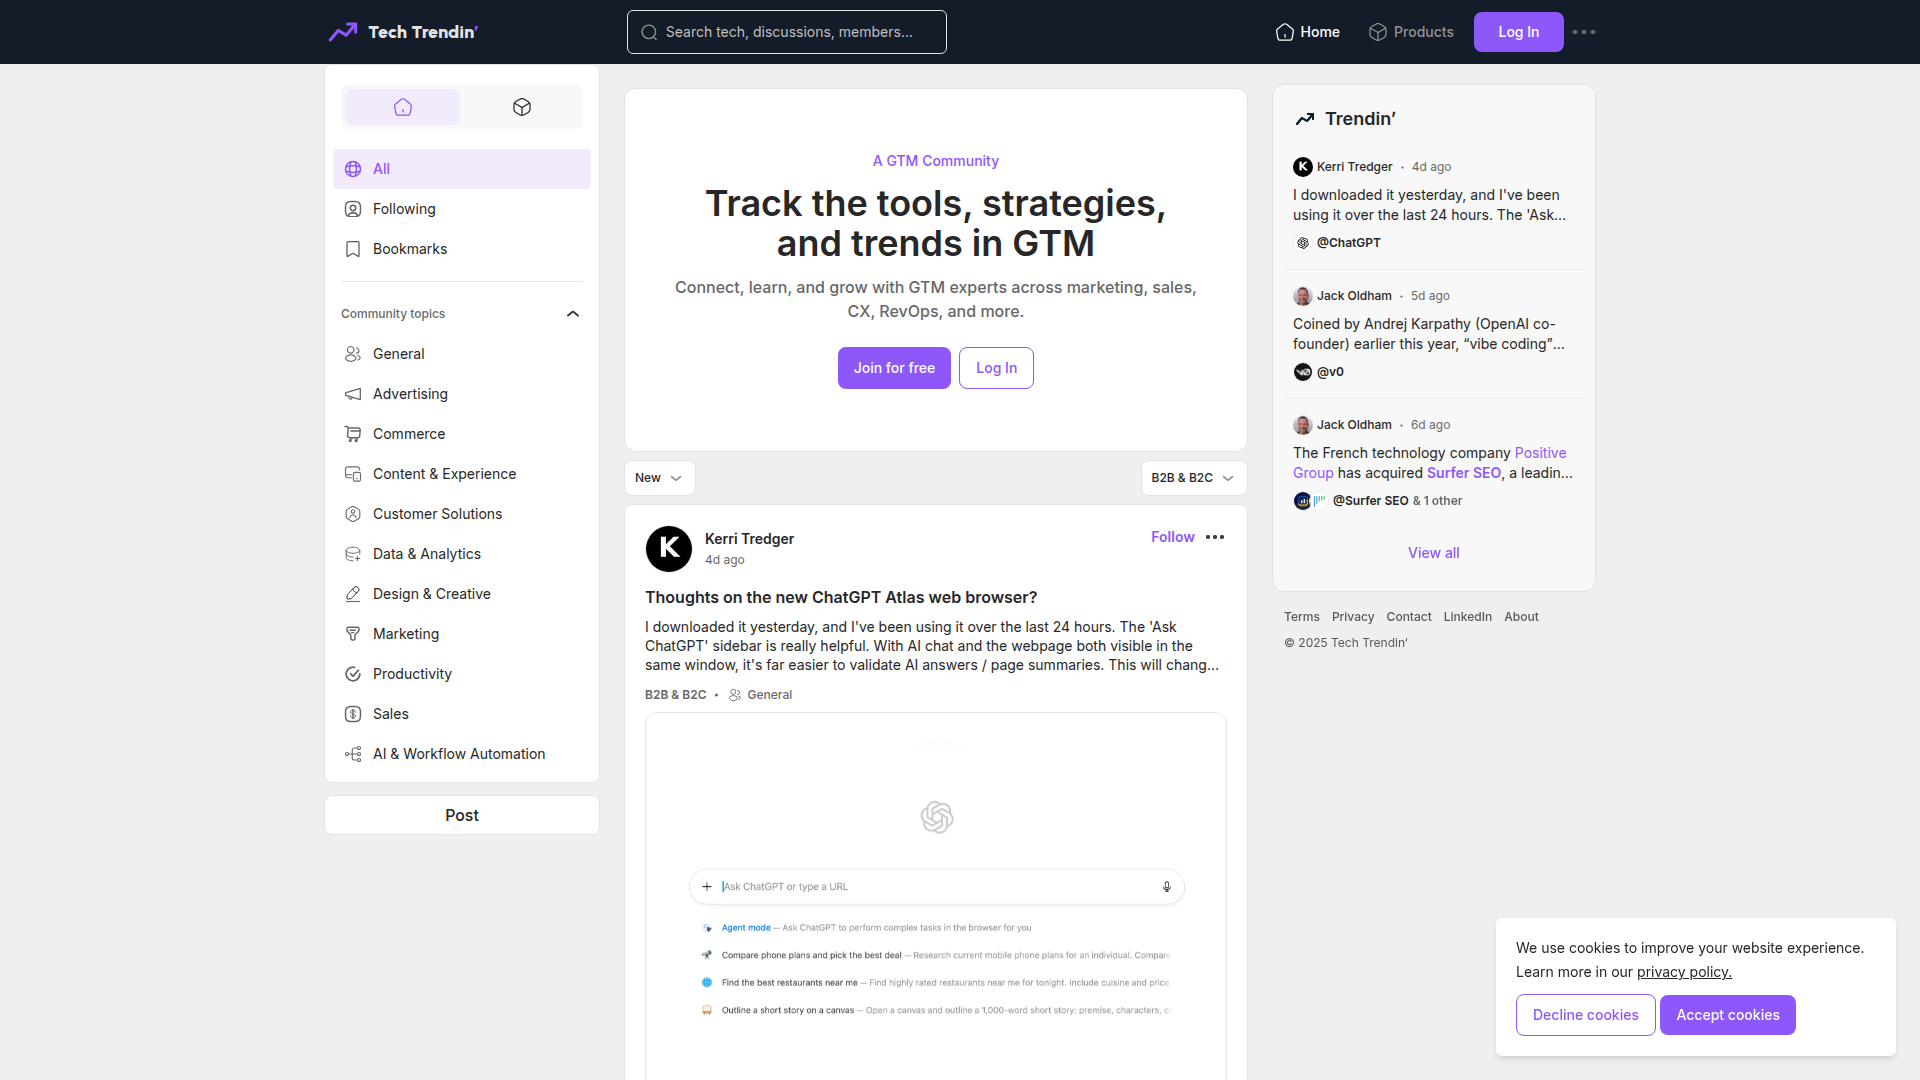Viewport: 1920px width, 1080px height.
Task: Open the New sort dropdown
Action: tap(659, 478)
